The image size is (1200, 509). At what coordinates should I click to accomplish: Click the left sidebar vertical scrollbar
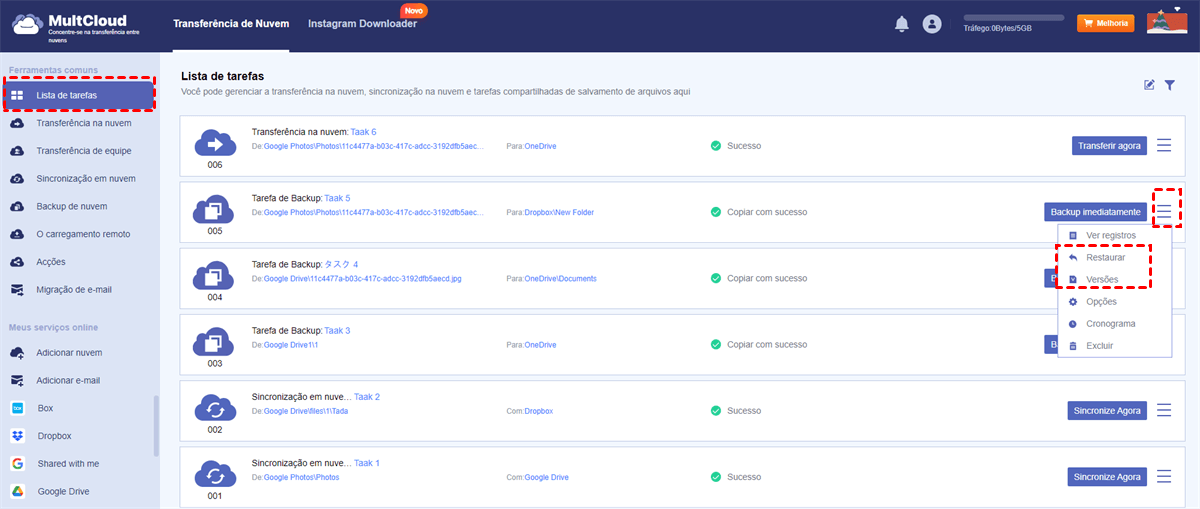tap(155, 425)
